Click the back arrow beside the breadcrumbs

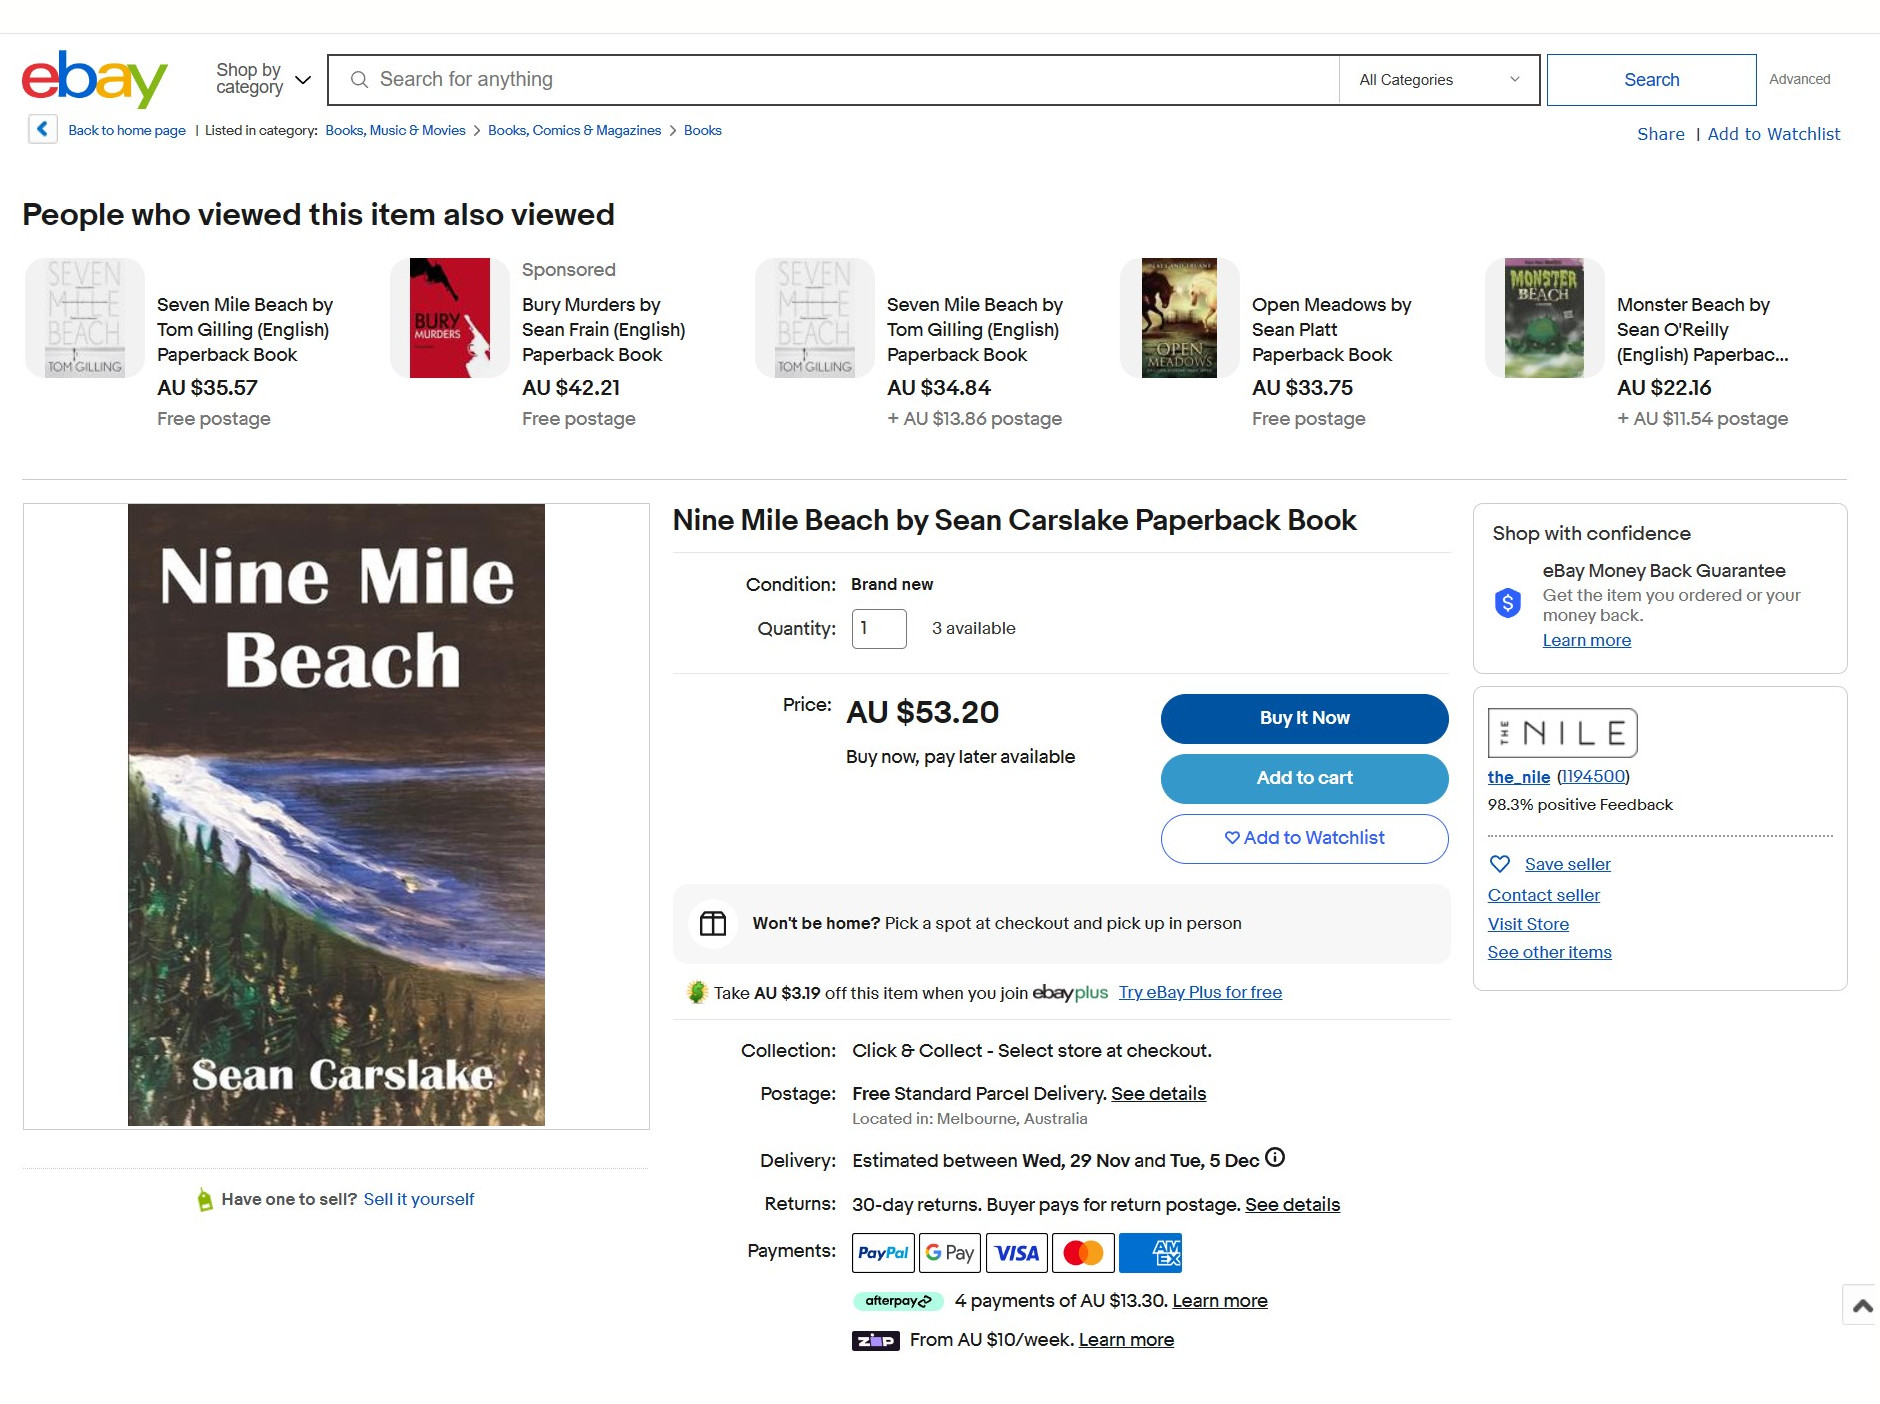click(x=42, y=129)
